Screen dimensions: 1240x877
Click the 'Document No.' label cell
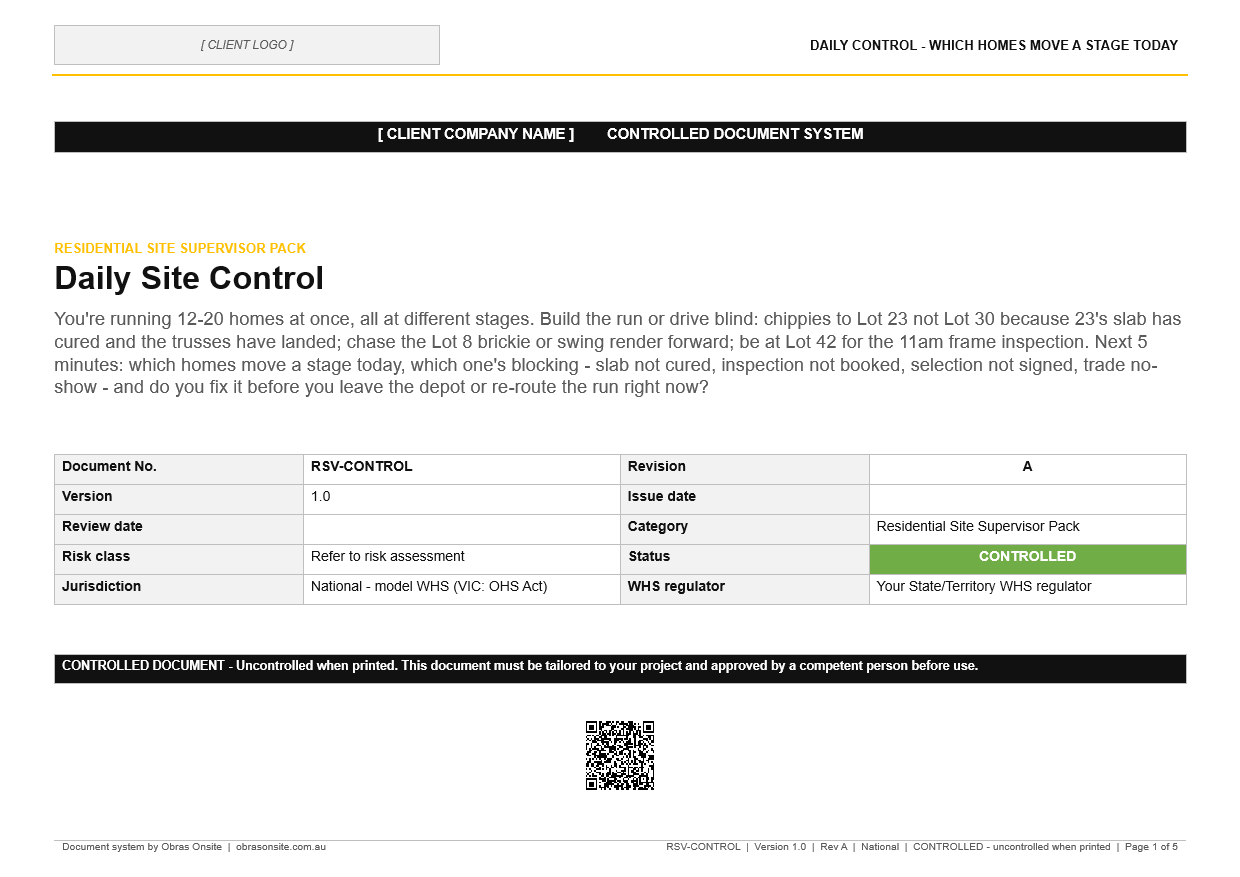pyautogui.click(x=179, y=469)
